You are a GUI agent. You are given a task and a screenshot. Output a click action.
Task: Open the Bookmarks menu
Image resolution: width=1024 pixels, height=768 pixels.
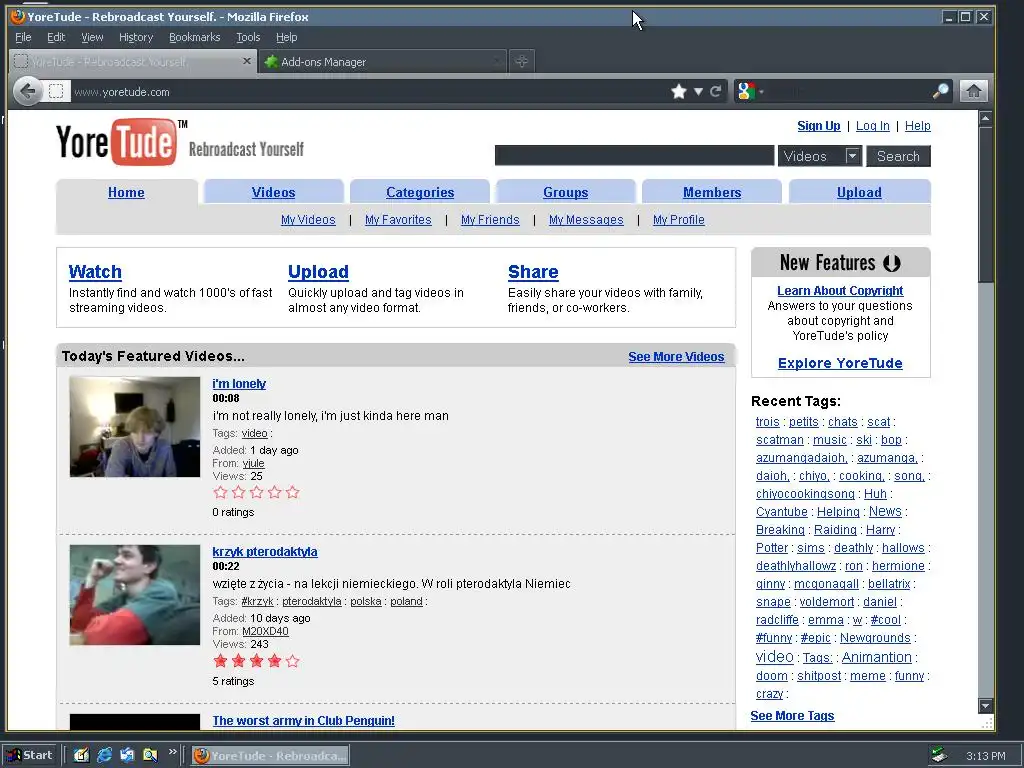point(195,37)
